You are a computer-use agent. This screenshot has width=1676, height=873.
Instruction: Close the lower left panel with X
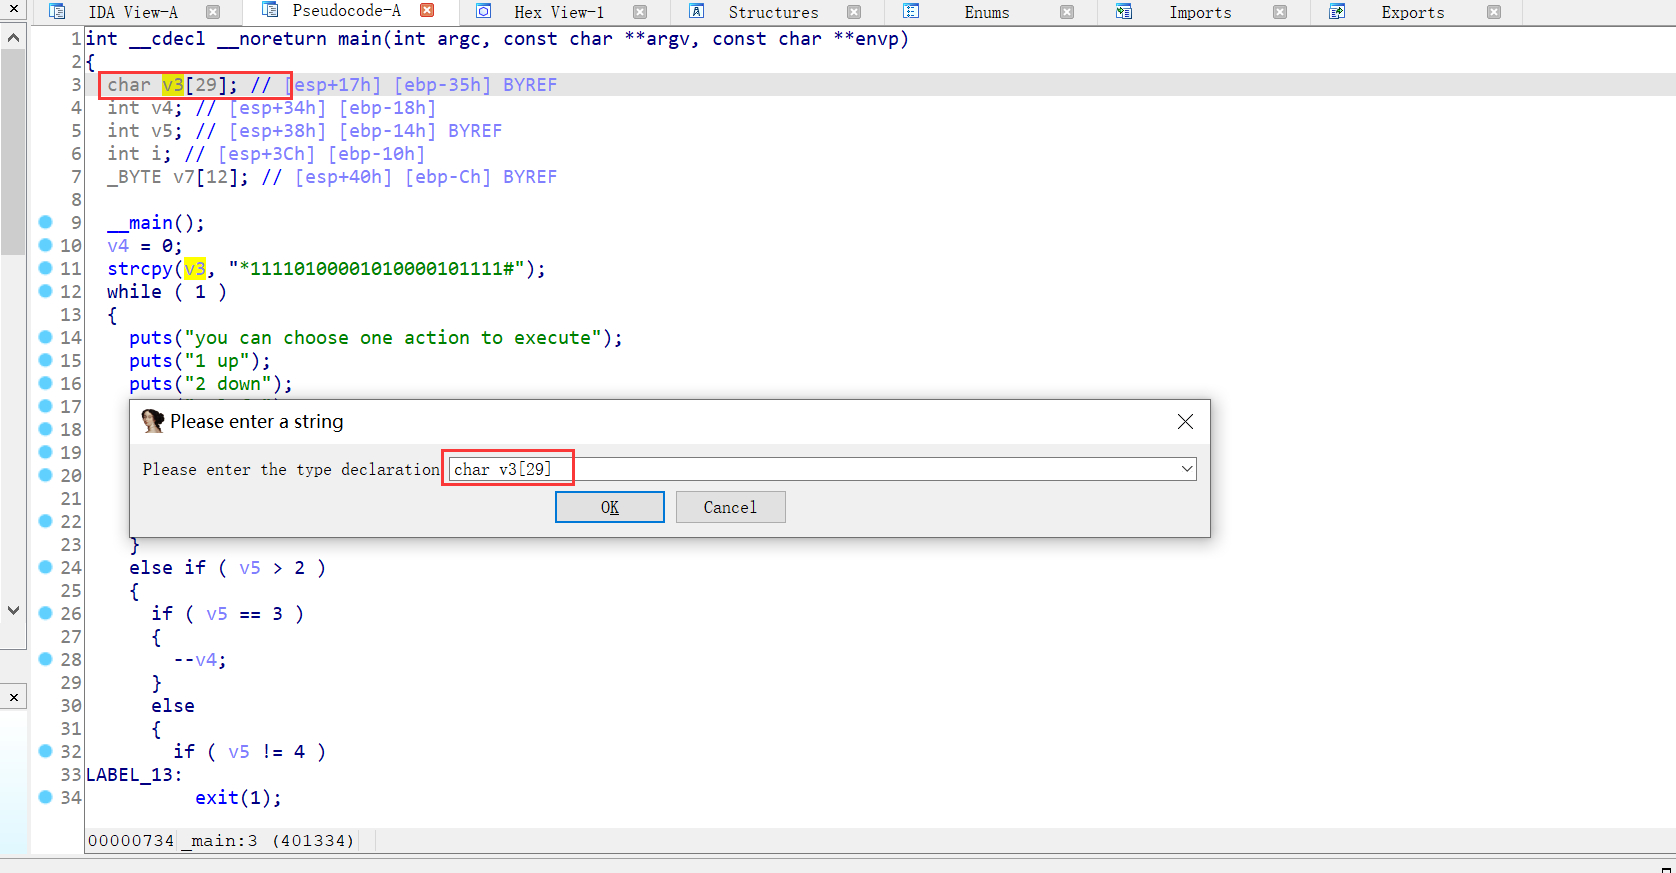pyautogui.click(x=13, y=697)
